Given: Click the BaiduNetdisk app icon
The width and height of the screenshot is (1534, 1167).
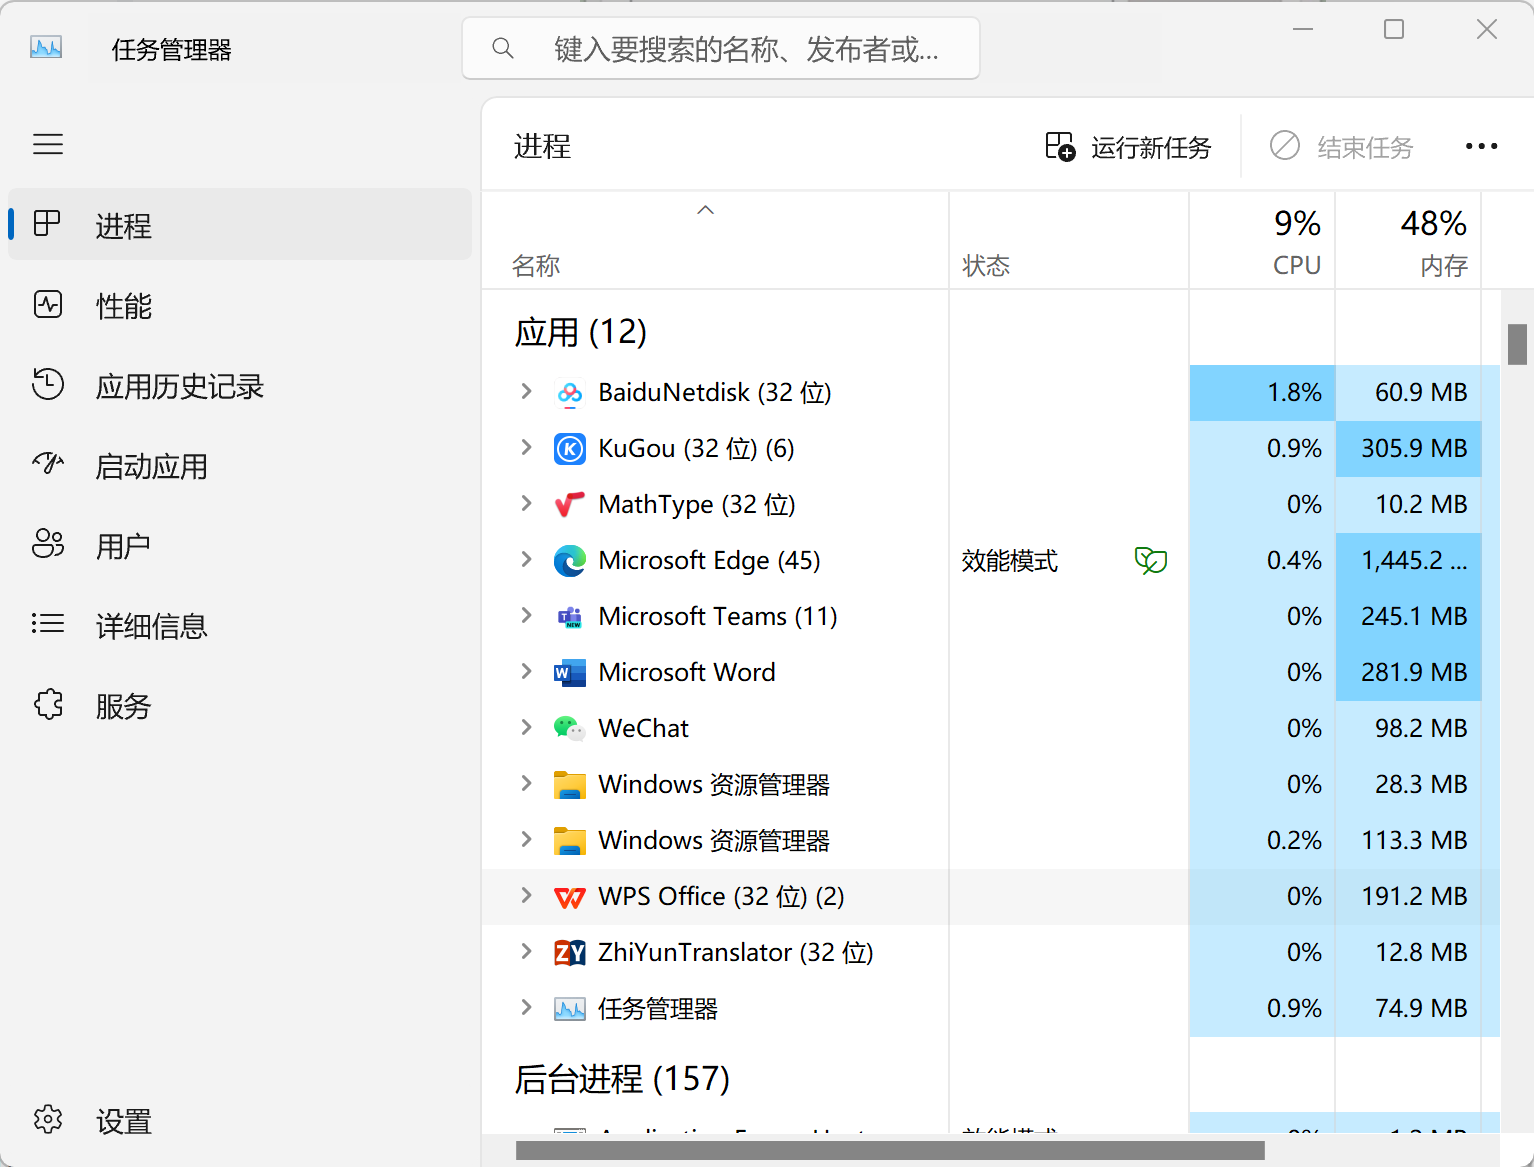Looking at the screenshot, I should [570, 393].
